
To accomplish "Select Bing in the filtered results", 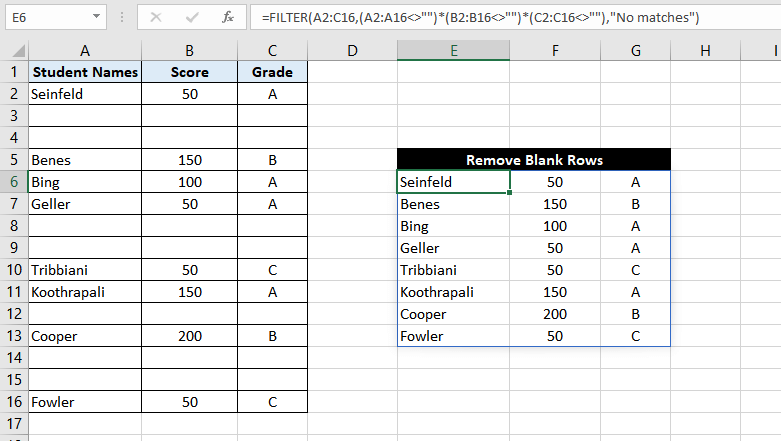I will [x=453, y=226].
